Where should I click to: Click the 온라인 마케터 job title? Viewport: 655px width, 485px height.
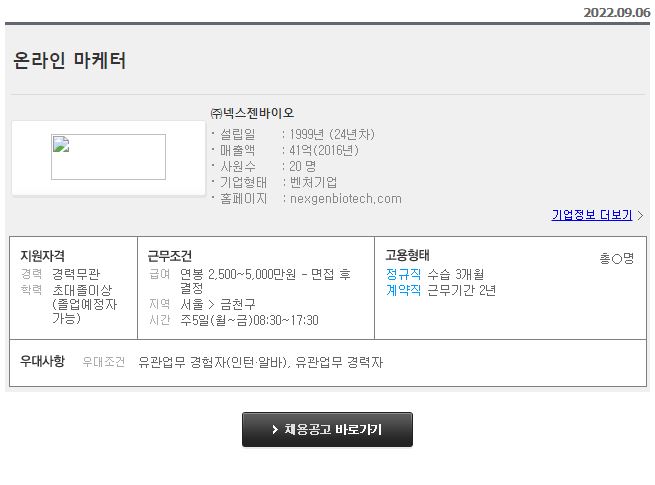click(x=70, y=61)
